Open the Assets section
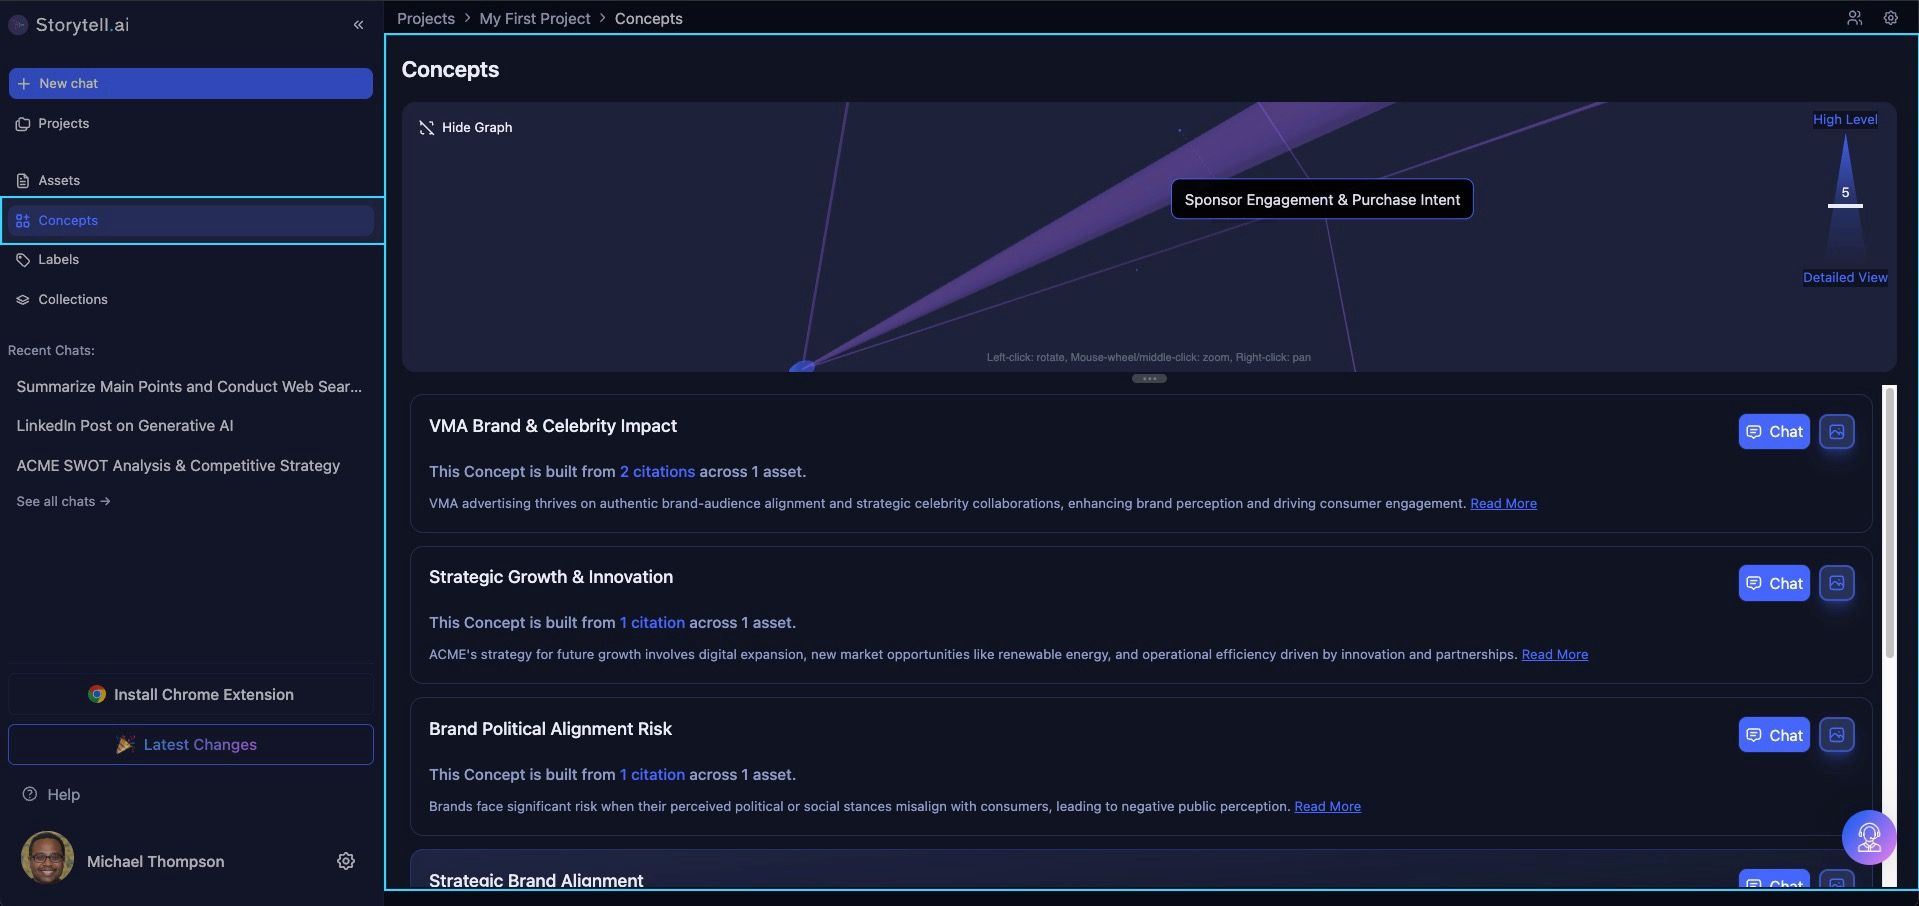The image size is (1919, 906). coord(58,181)
